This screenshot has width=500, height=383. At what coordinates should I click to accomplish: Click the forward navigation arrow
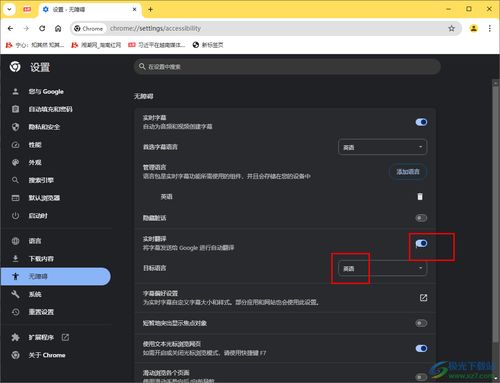[26, 29]
